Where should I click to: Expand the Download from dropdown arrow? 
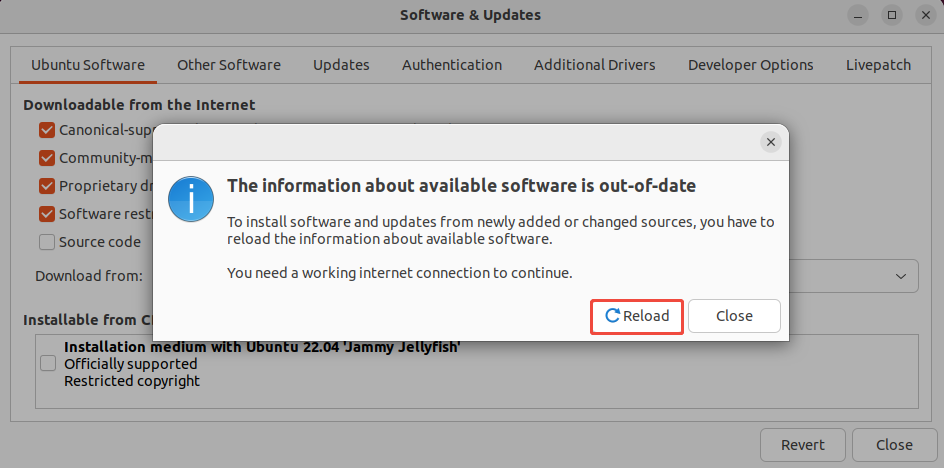point(901,276)
